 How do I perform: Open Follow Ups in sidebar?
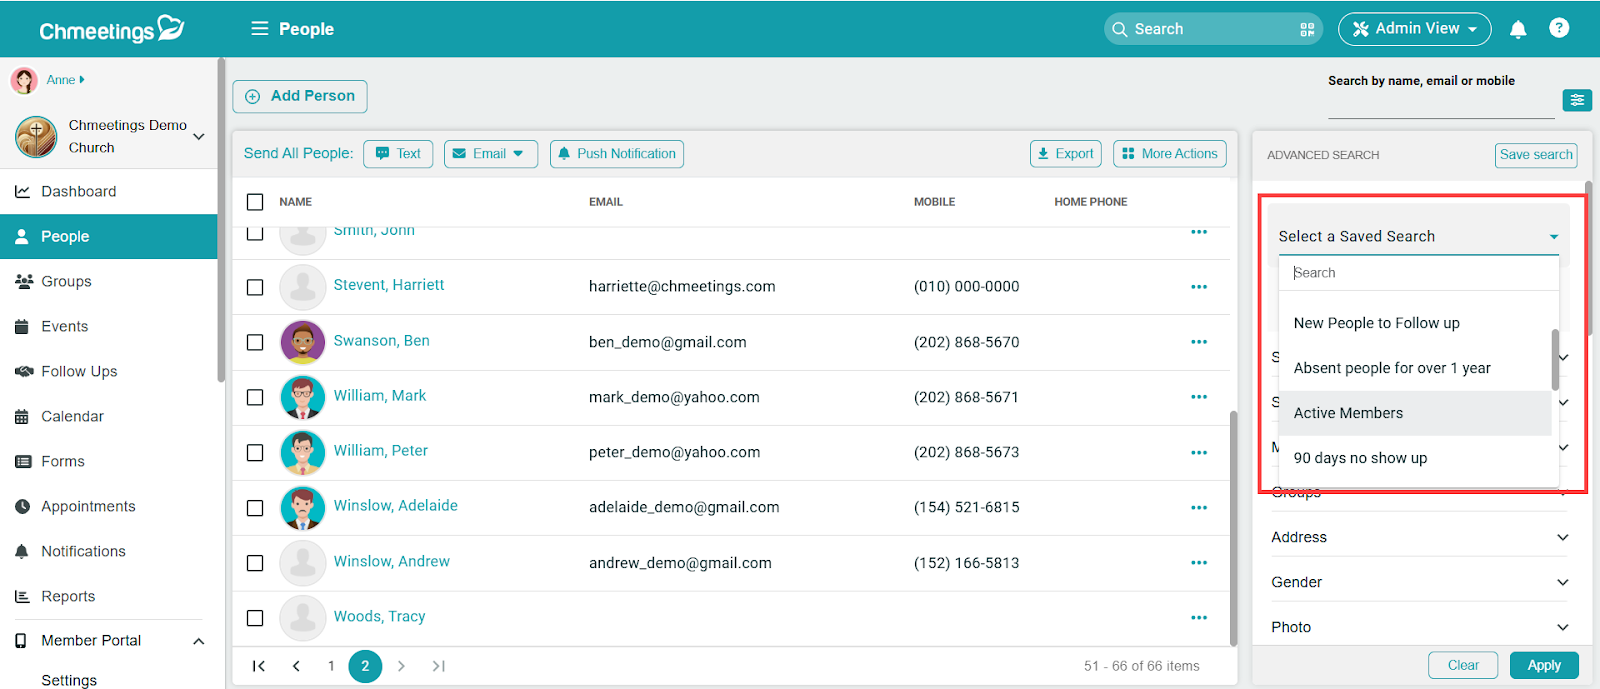click(79, 372)
